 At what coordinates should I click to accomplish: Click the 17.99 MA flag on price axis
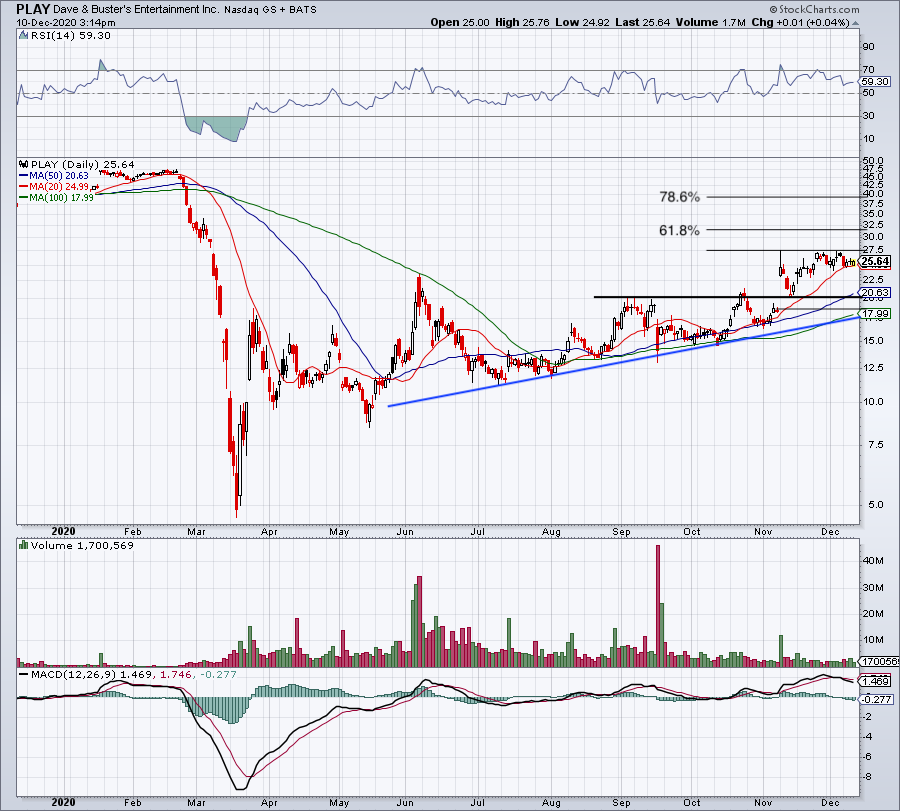876,313
